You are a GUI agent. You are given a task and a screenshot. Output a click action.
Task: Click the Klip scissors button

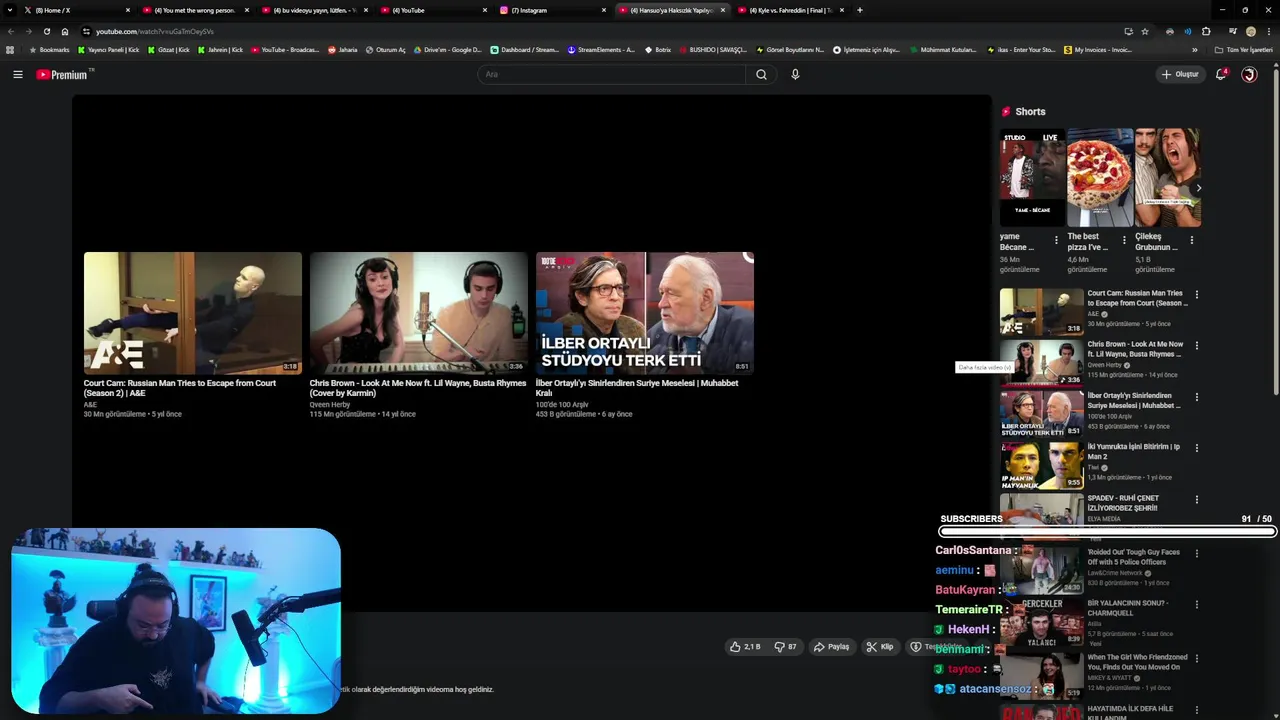[x=880, y=647]
